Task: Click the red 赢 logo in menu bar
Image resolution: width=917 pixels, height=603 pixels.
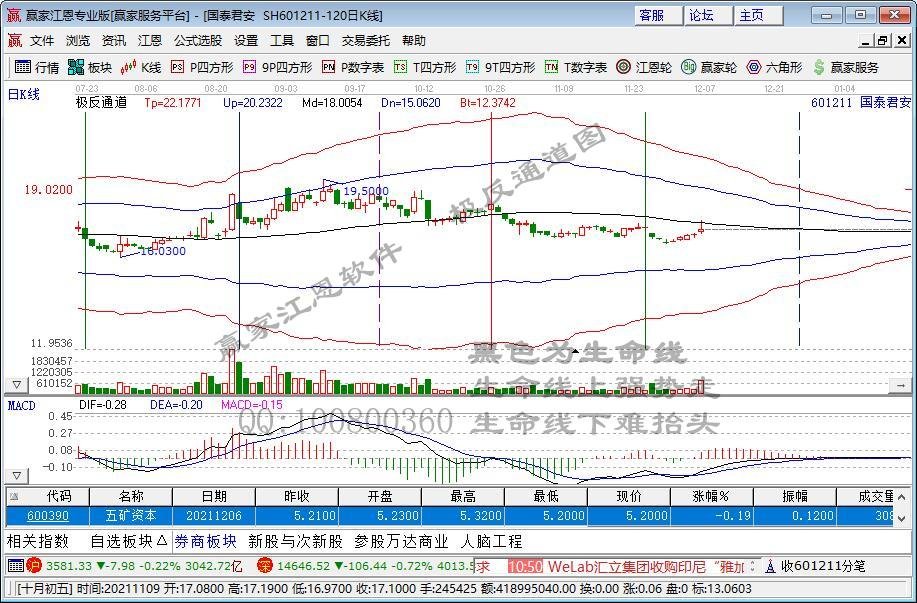Action: [x=14, y=40]
